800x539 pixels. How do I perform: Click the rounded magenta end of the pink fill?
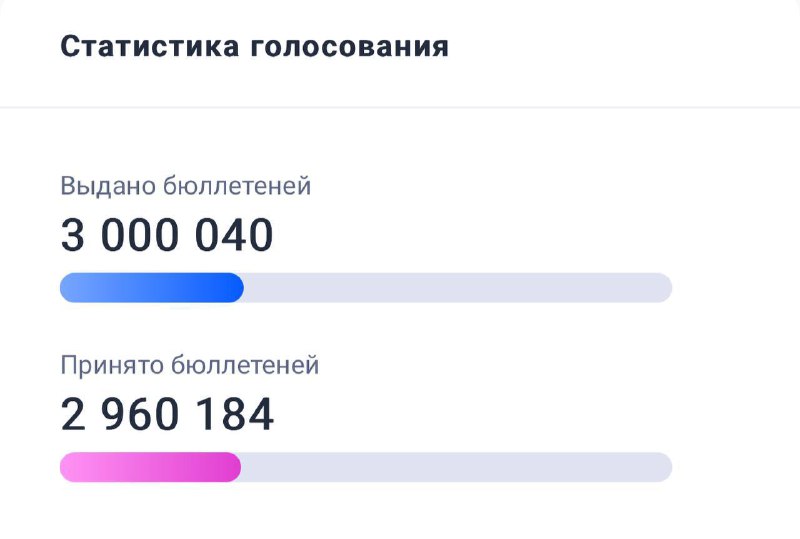231,467
